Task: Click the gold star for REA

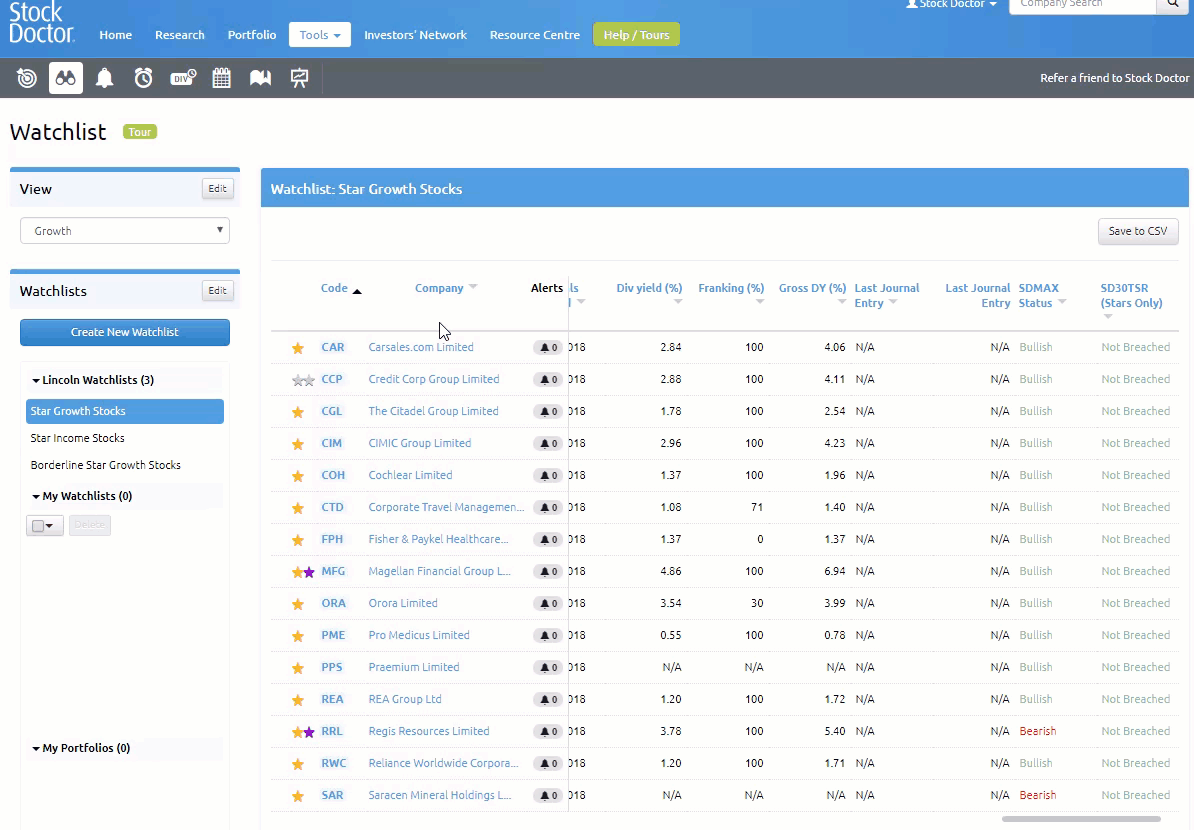Action: coord(298,700)
